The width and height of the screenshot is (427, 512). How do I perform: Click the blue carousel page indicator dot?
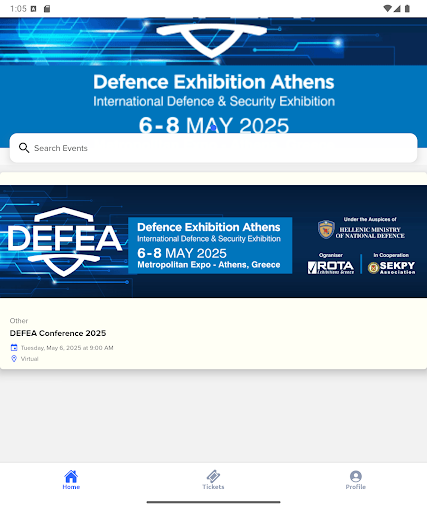(x=213, y=128)
